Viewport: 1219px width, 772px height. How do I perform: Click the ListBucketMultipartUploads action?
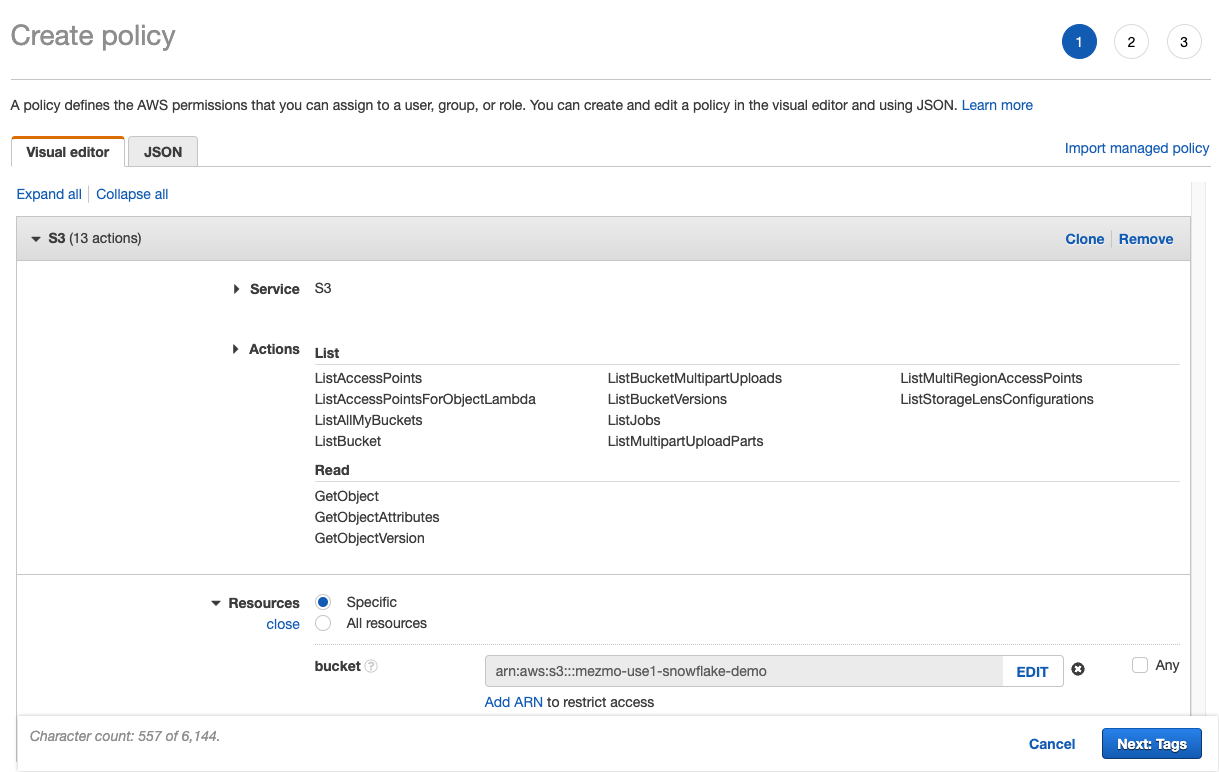[695, 378]
